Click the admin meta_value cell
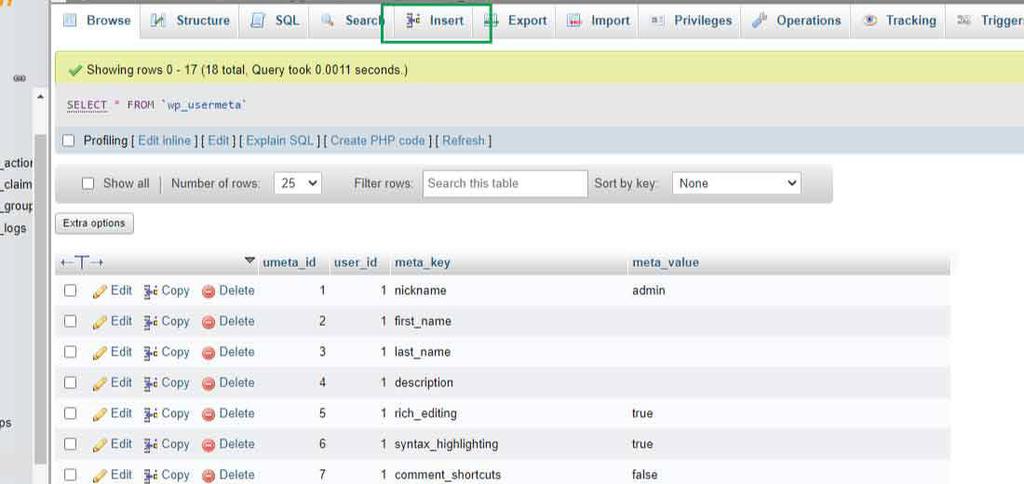Screen dimensions: 1024x484 (x=648, y=291)
